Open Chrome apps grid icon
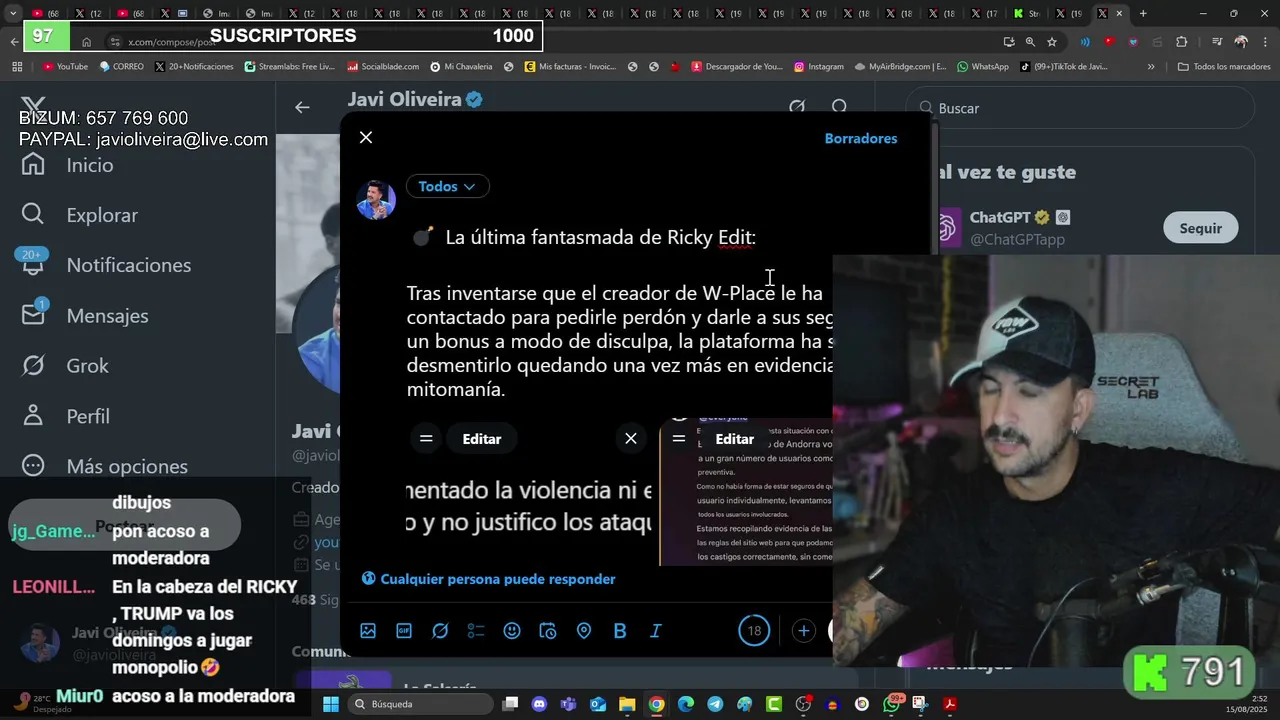The image size is (1280, 720). point(17,67)
